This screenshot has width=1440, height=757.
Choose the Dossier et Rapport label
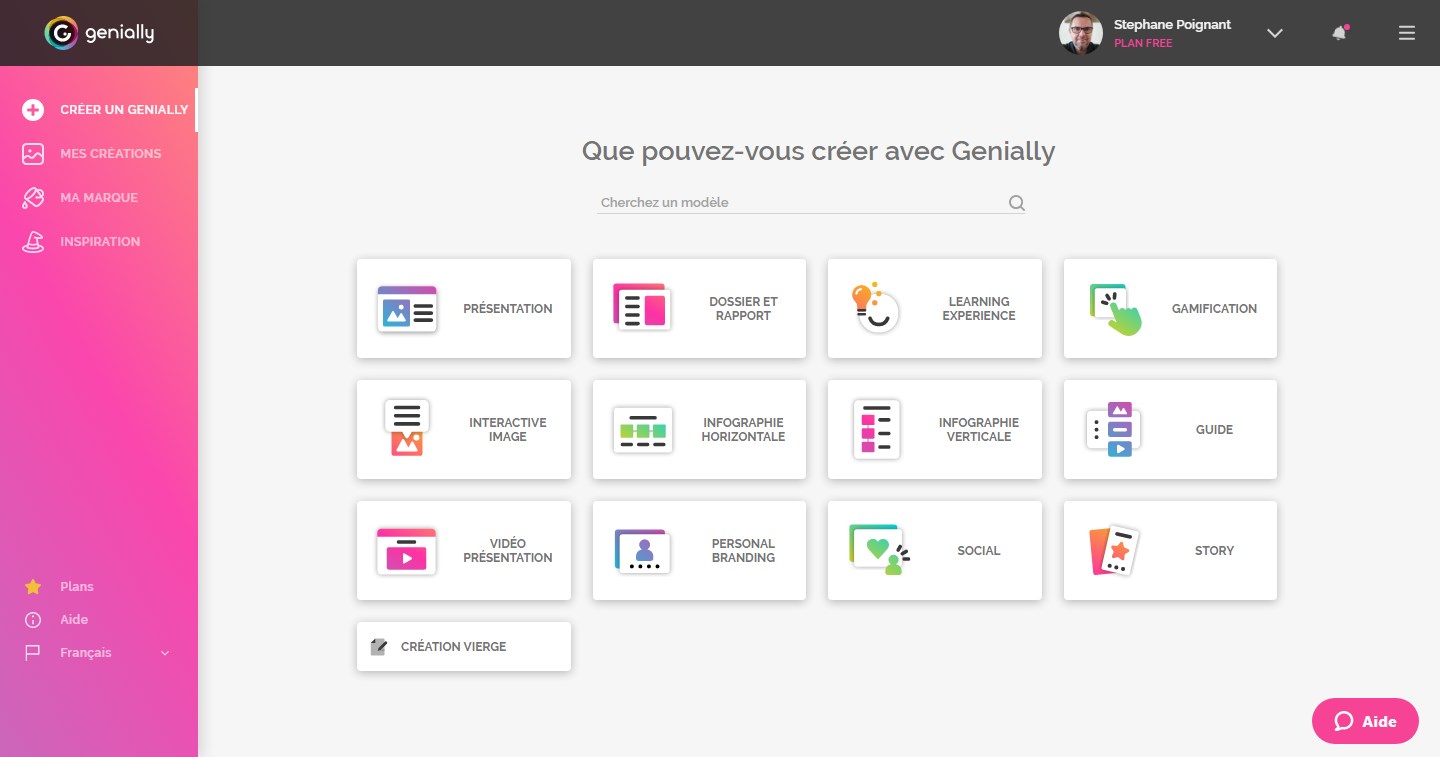pos(743,309)
